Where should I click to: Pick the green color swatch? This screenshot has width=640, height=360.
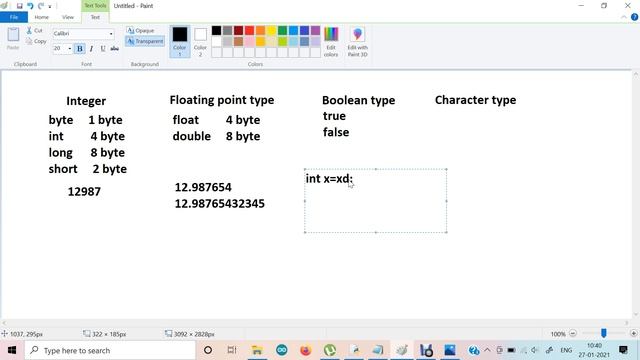pos(282,30)
